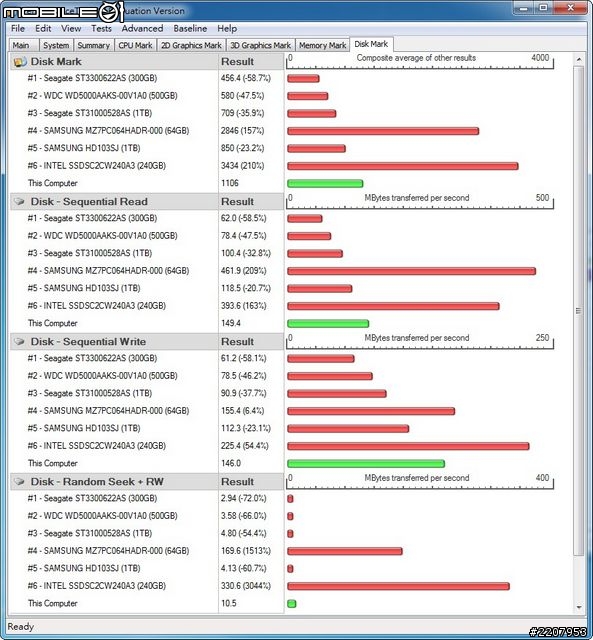Select Random Seek value 3.58 (-66.0%)
Screen dimensions: 593x640
pos(244,516)
